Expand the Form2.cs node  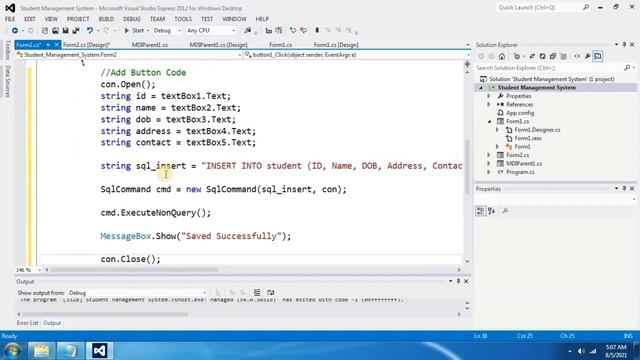point(489,155)
